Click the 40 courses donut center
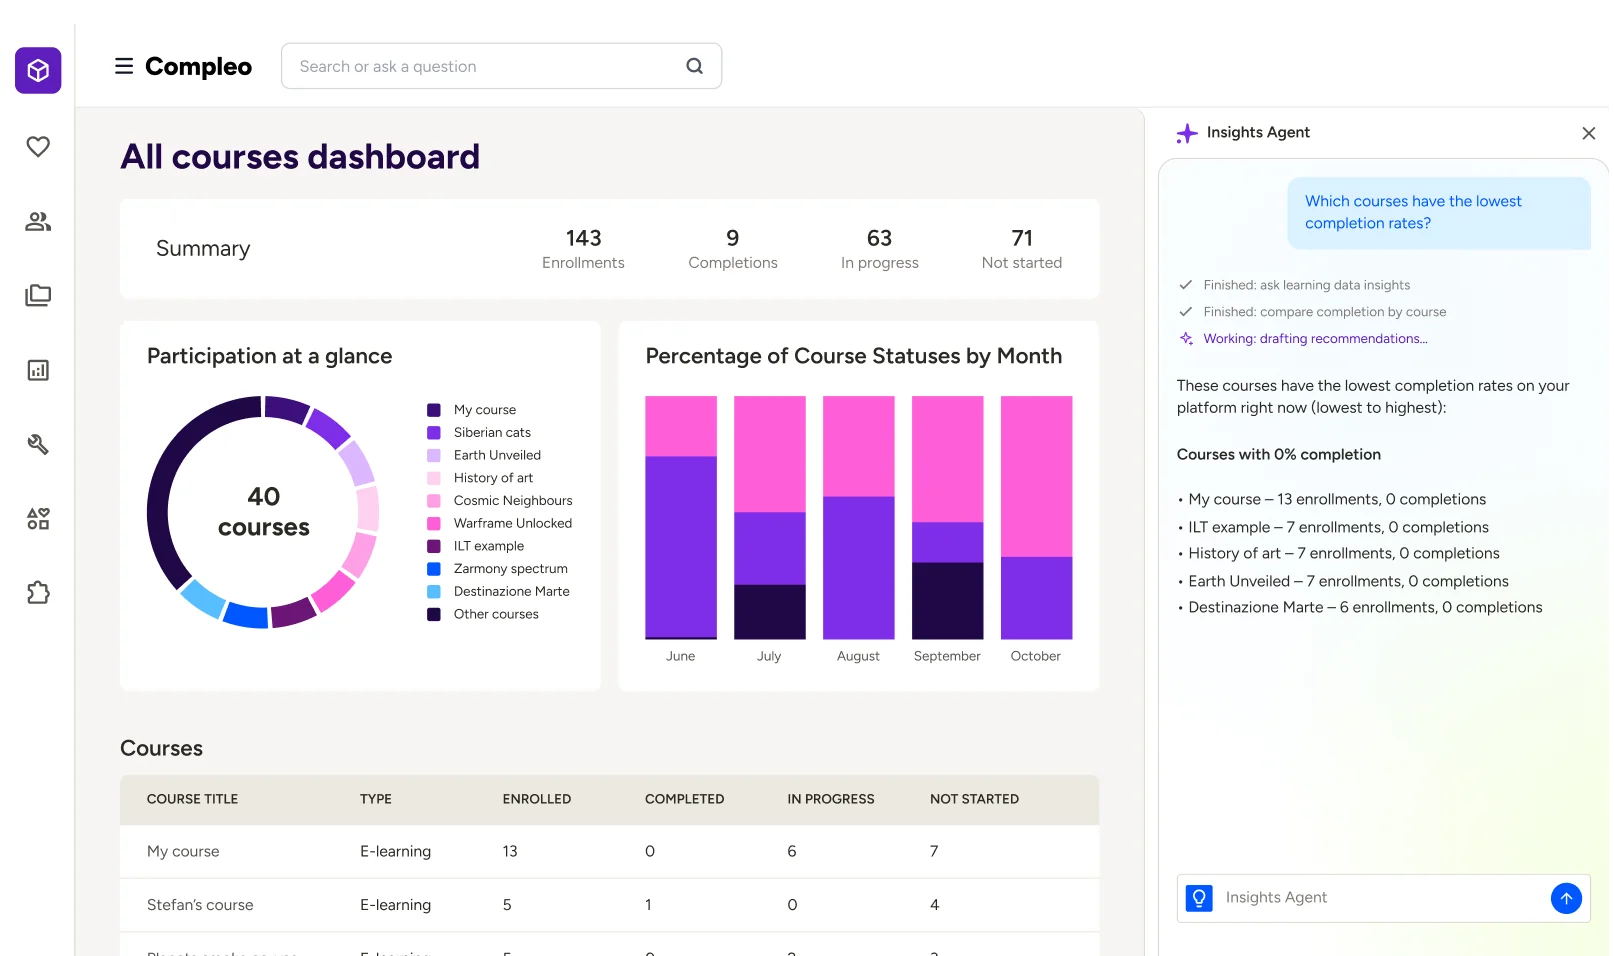Viewport: 1614px width, 956px height. click(264, 512)
